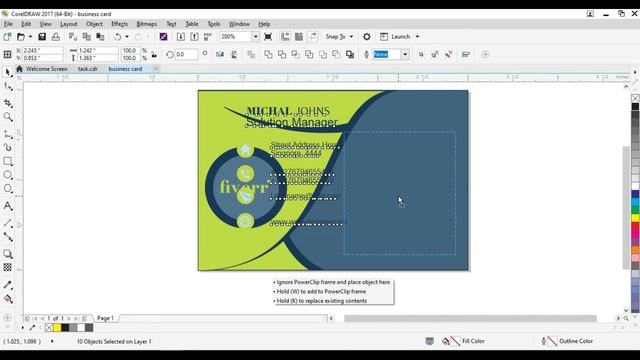Image resolution: width=640 pixels, height=360 pixels.
Task: Toggle Show Guidelines button
Action: click(x=313, y=37)
